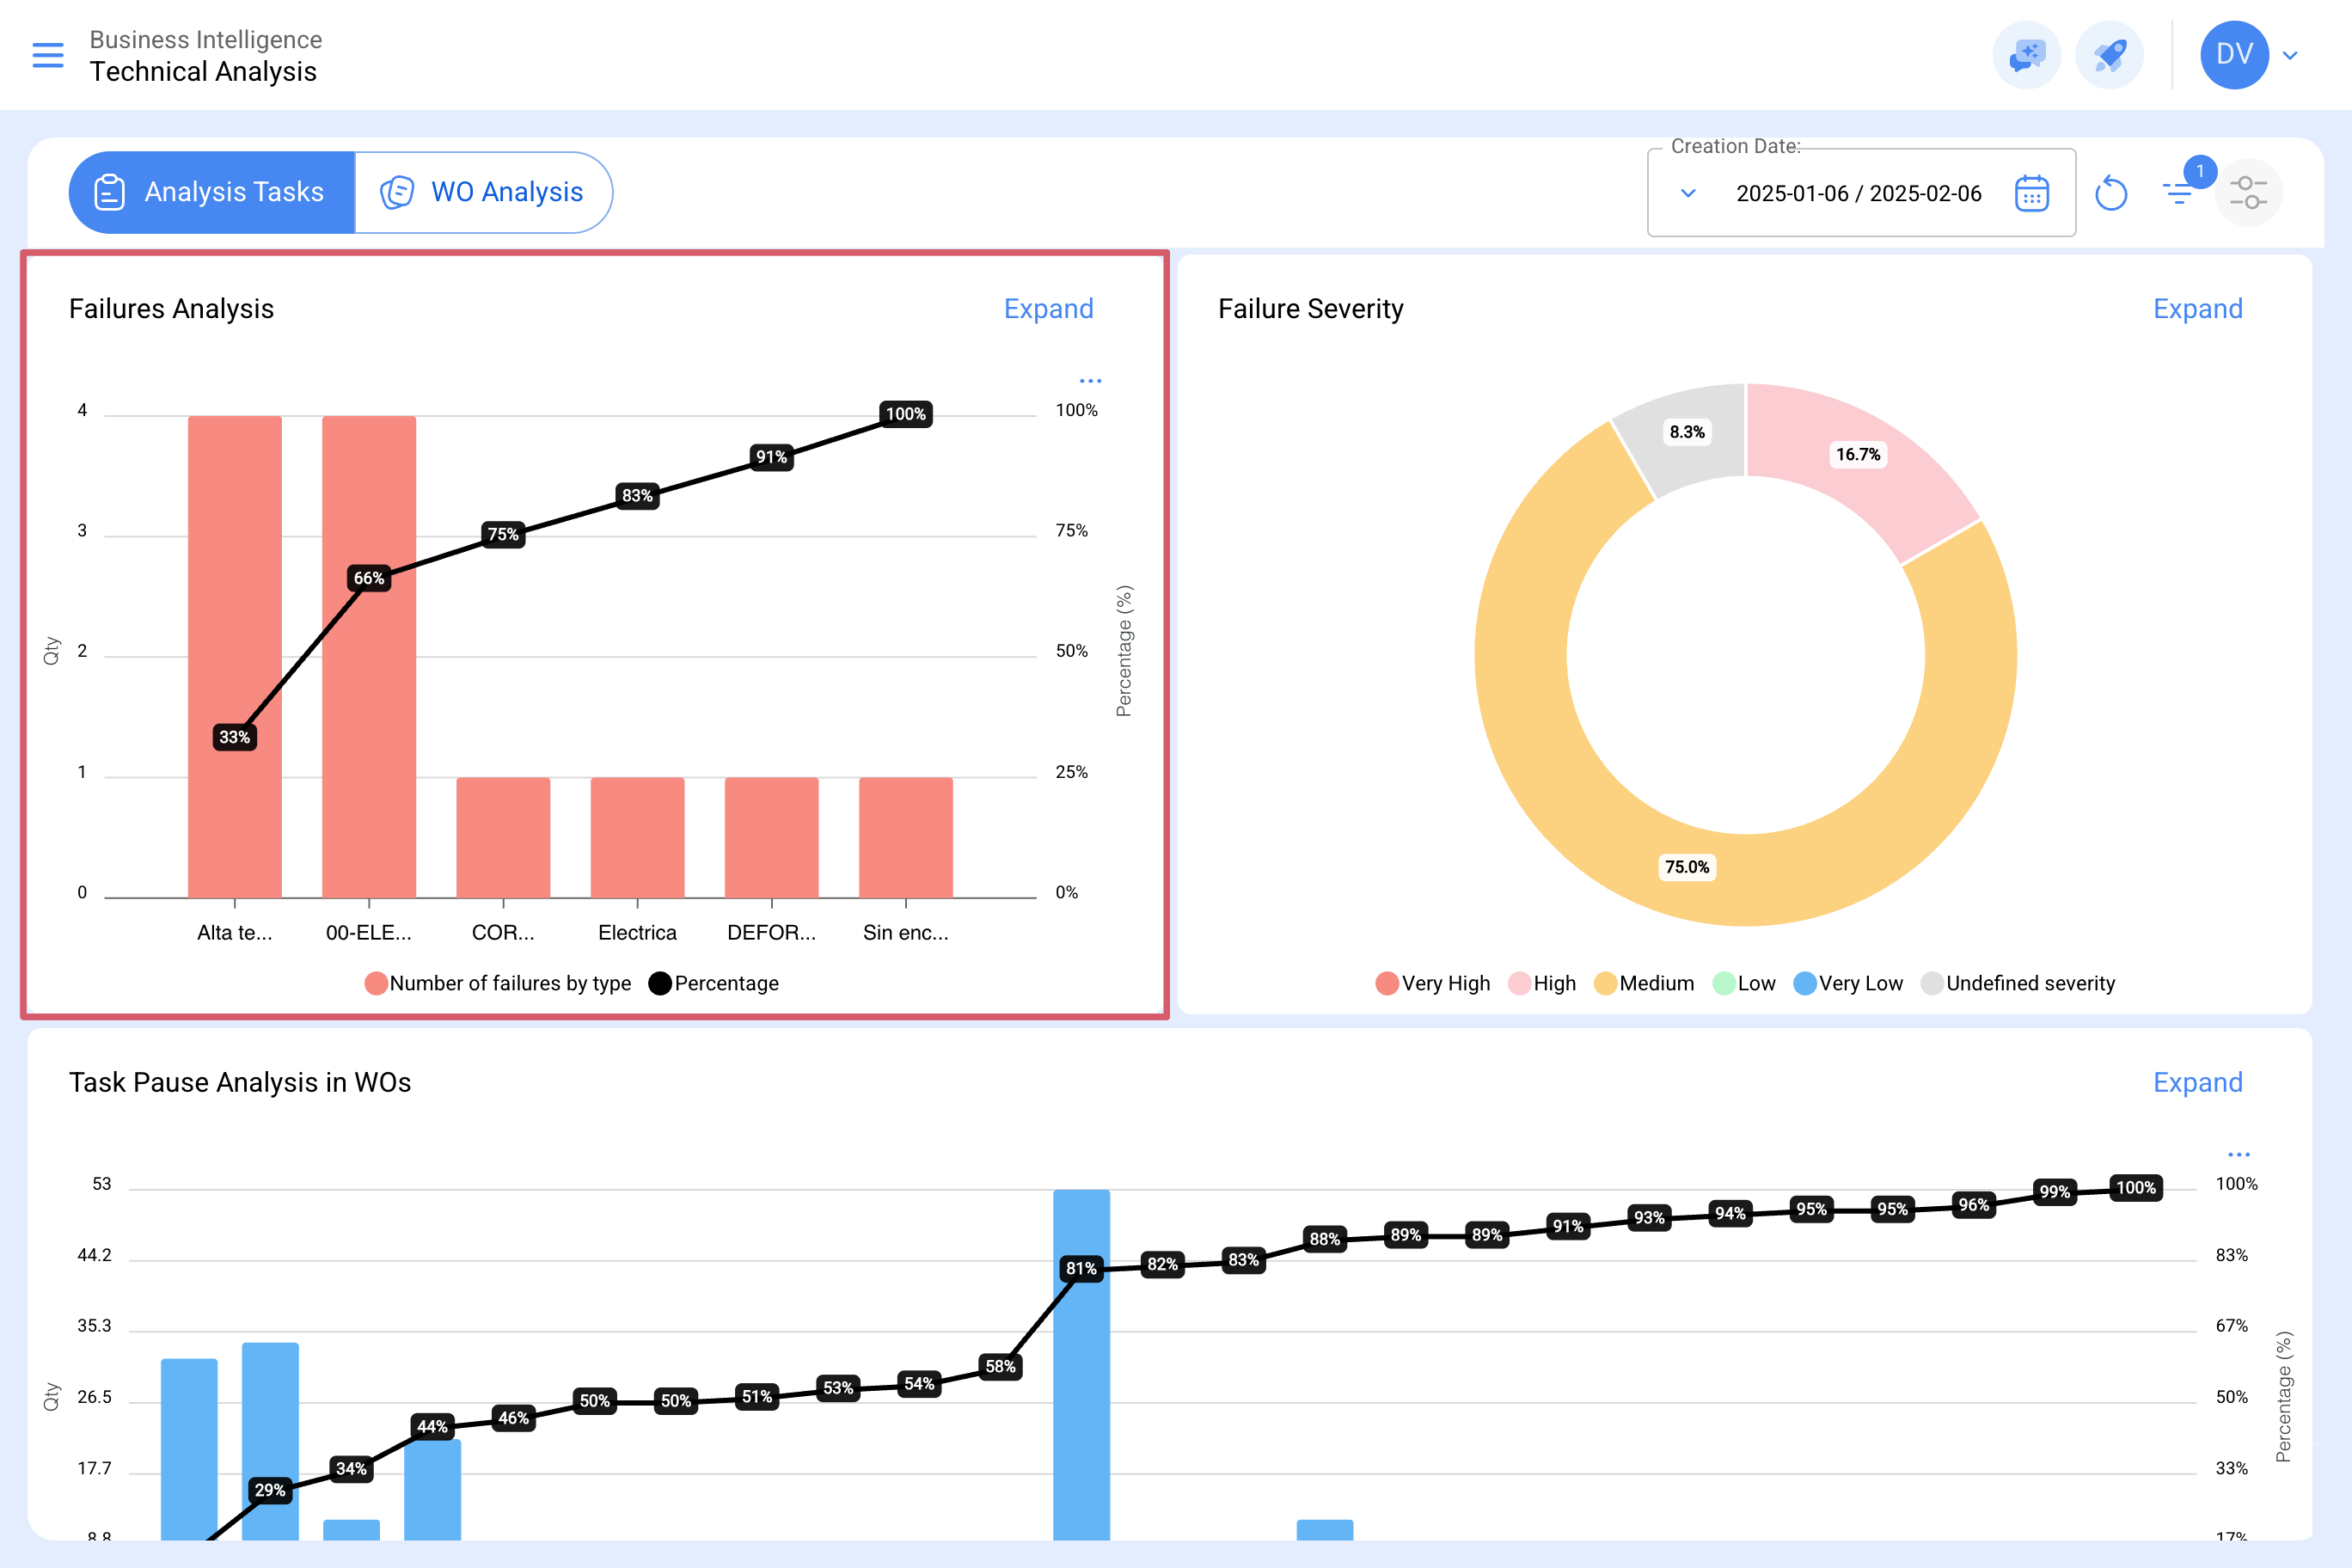Switch to the Analysis Tasks tab
Screen dimensions: 2352x1568
click(212, 192)
